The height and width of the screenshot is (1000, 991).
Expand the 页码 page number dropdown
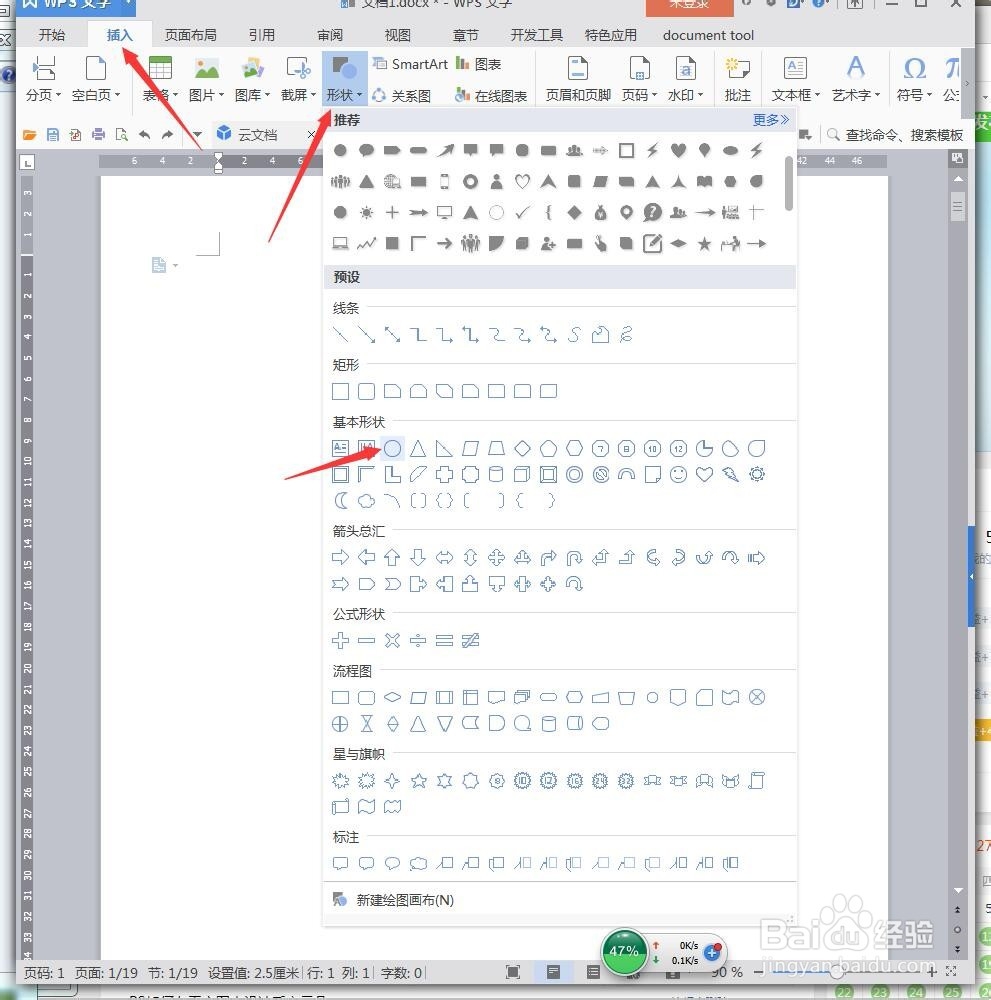[x=640, y=95]
